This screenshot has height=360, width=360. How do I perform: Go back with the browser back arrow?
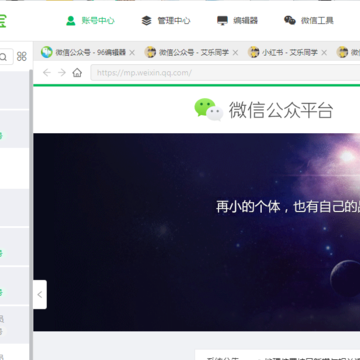pyautogui.click(x=47, y=73)
